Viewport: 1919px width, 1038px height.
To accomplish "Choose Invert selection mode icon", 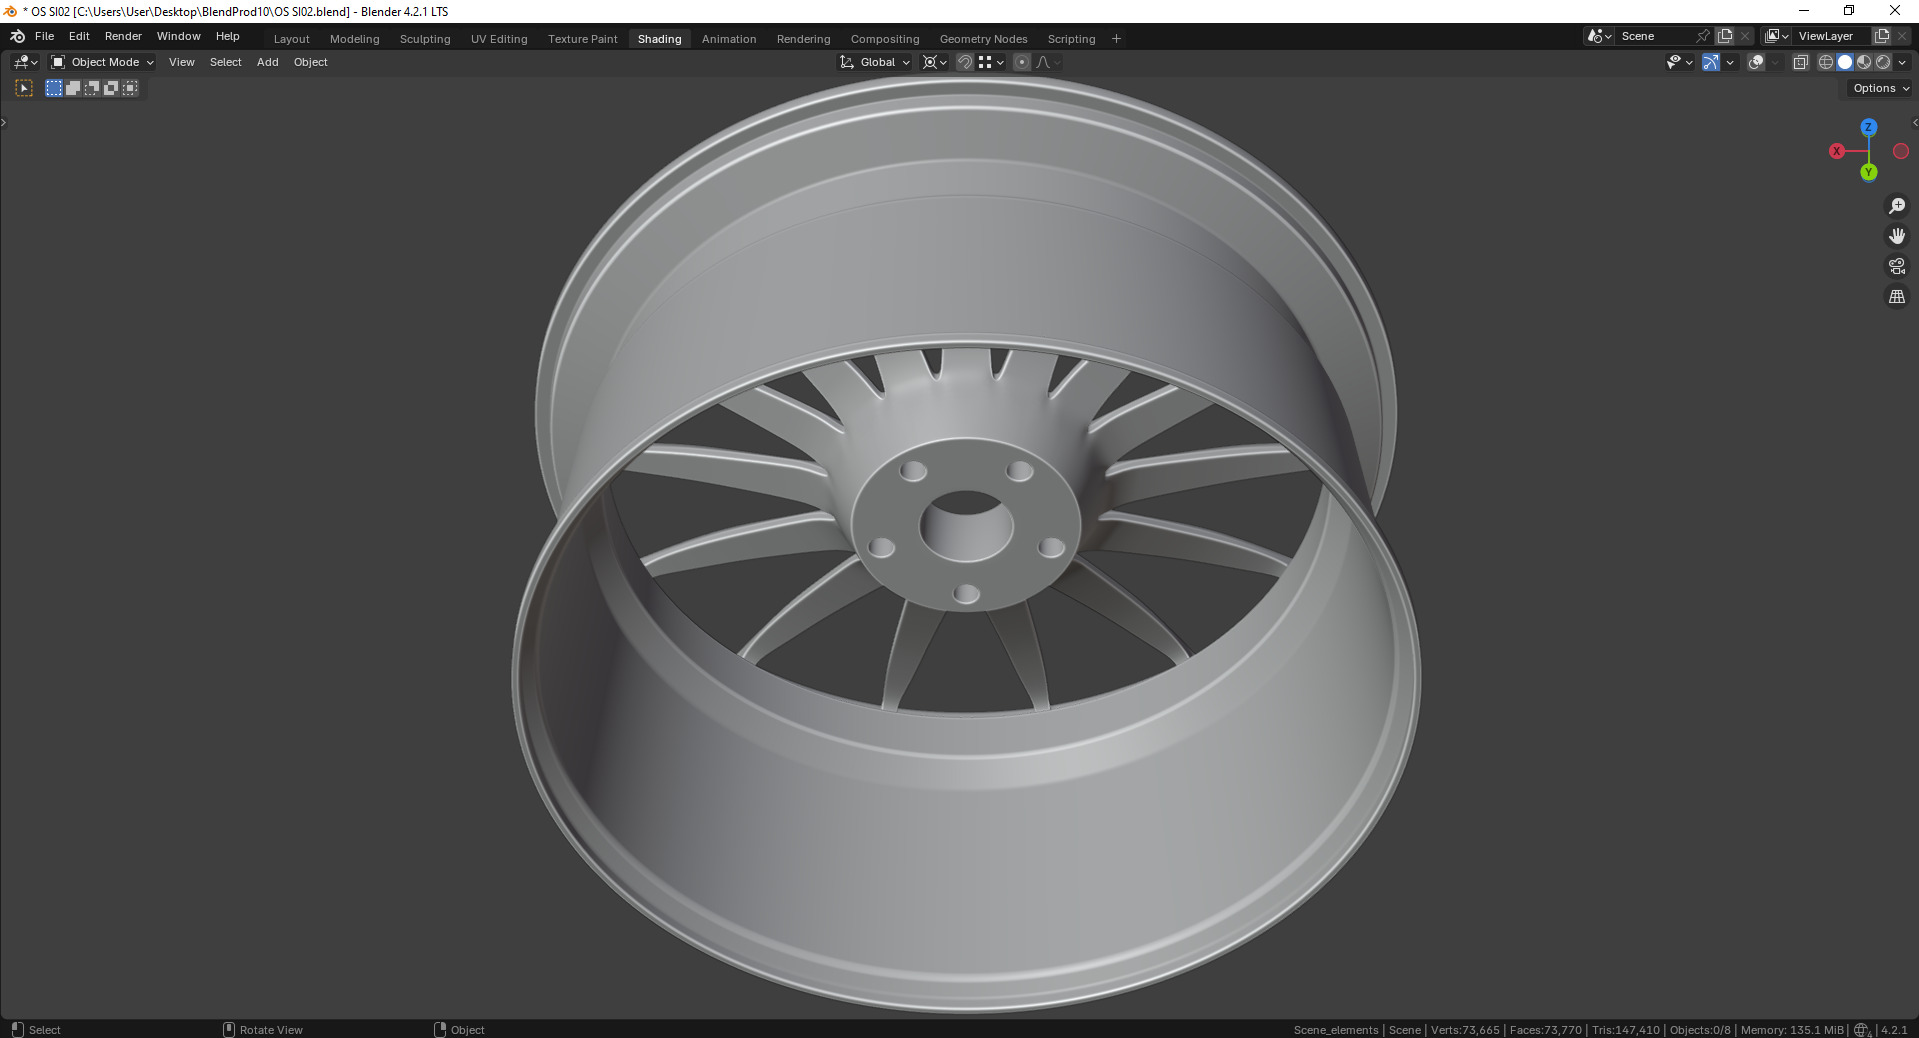I will (111, 88).
